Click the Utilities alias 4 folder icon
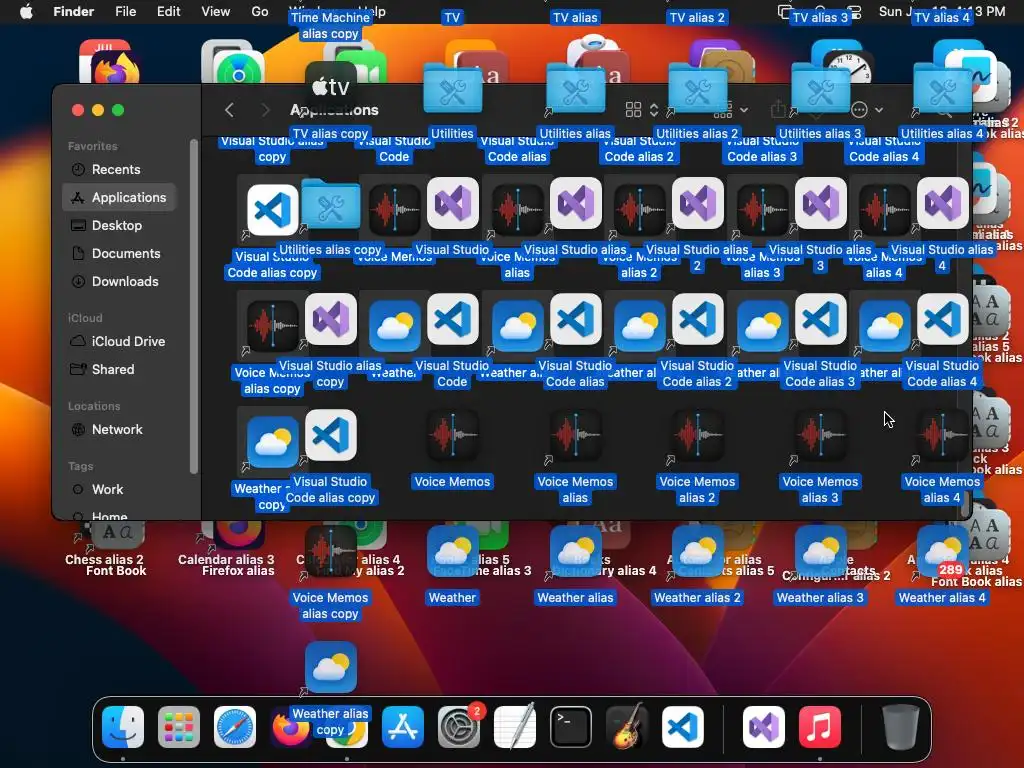The width and height of the screenshot is (1024, 768). point(942,88)
